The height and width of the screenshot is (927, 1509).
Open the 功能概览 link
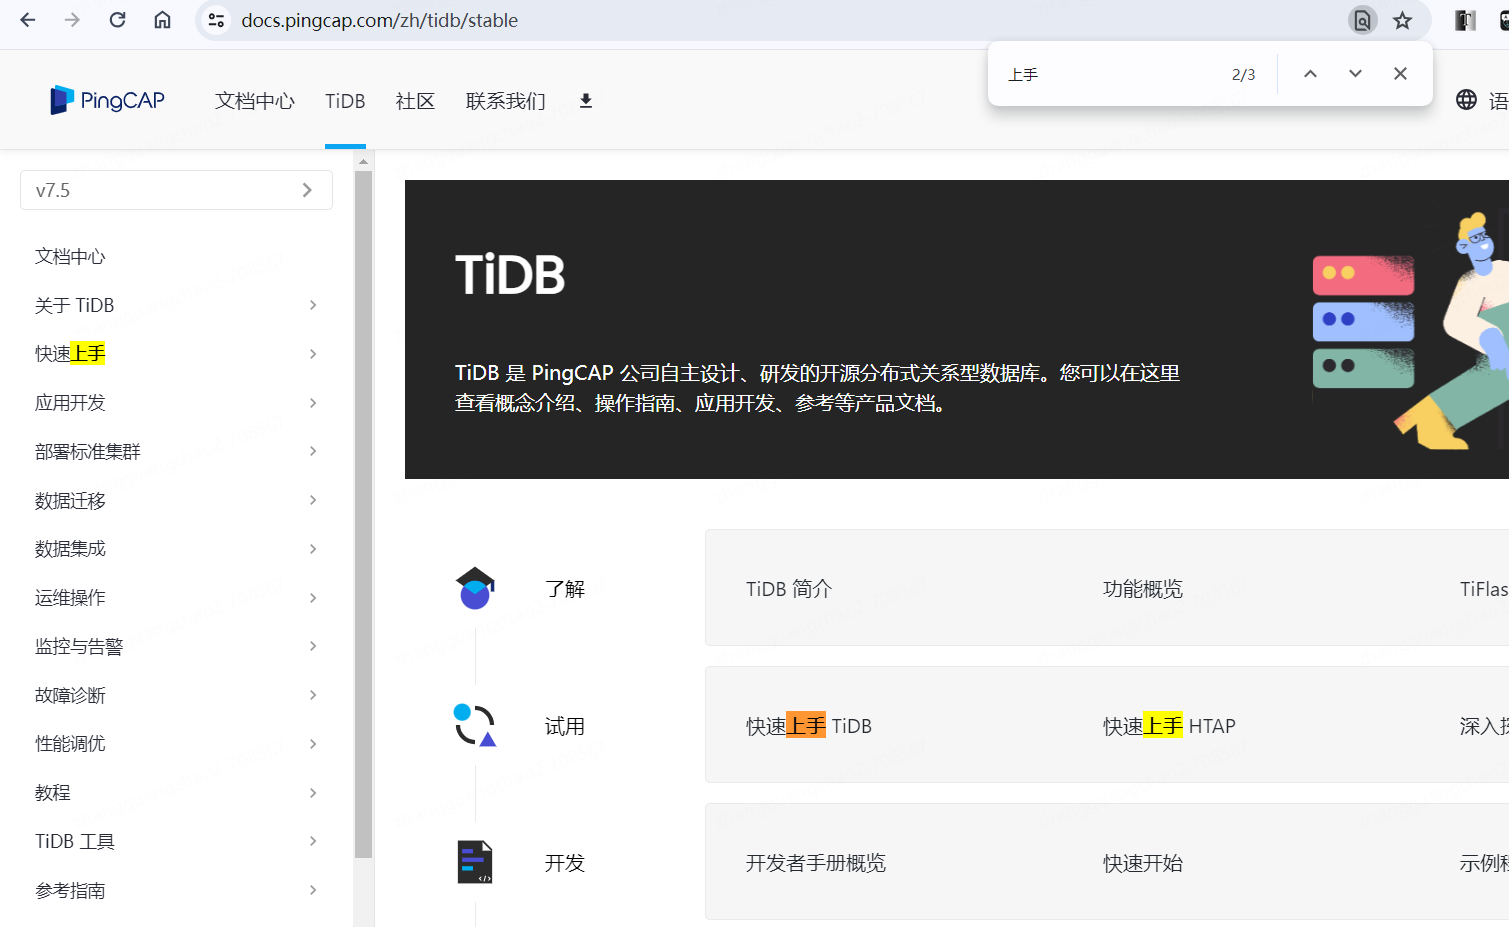1143,589
